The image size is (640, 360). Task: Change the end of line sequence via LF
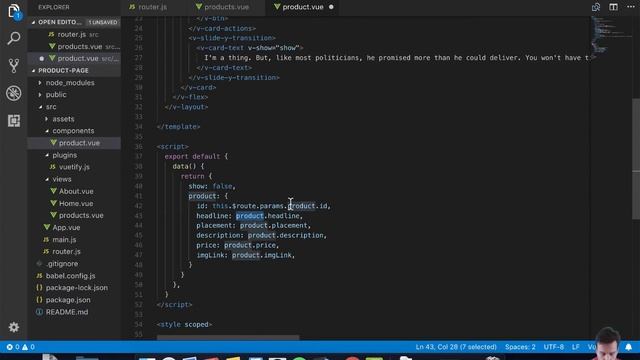(576, 347)
